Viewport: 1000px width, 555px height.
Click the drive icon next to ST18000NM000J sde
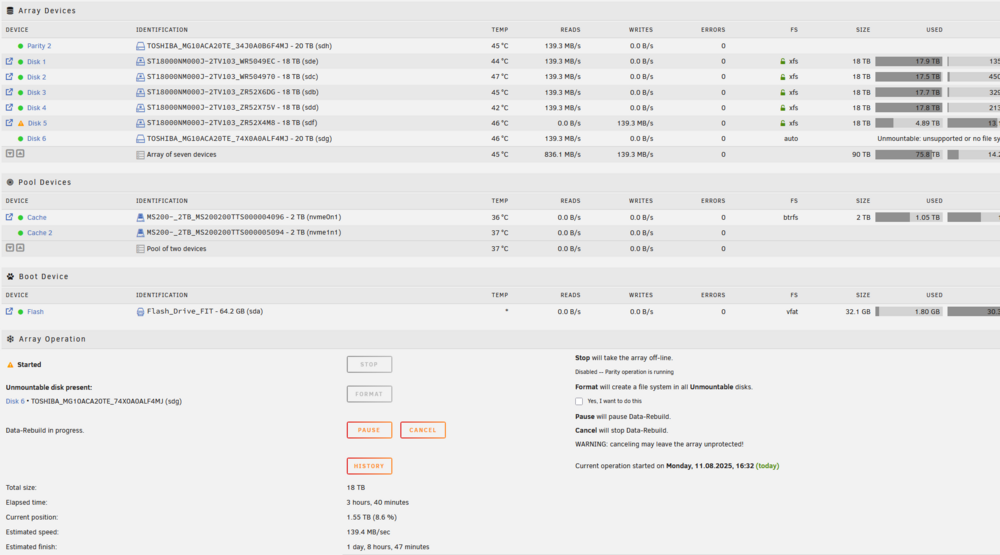click(x=140, y=61)
